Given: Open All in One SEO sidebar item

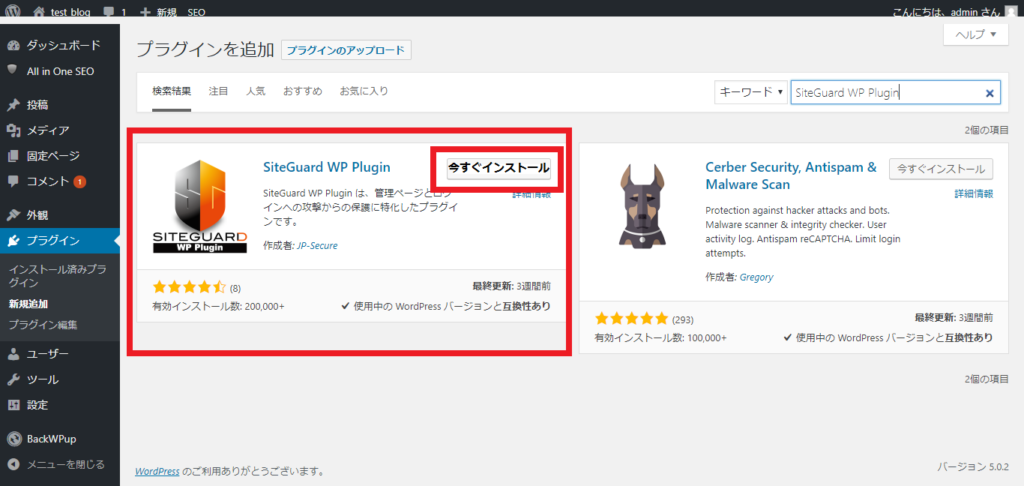Looking at the screenshot, I should [x=62, y=70].
